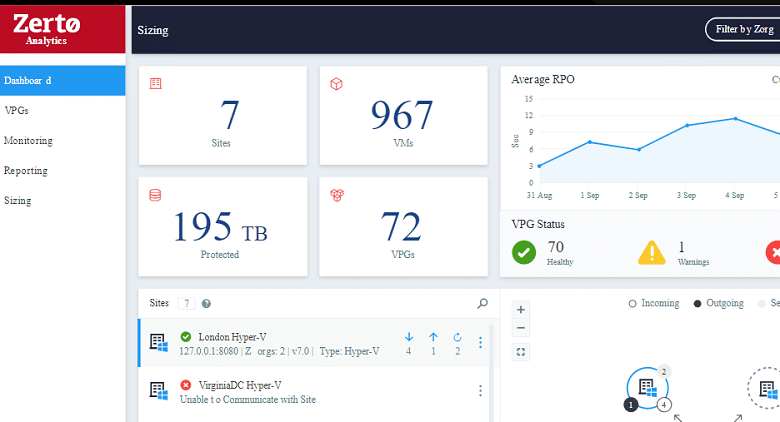Select the Type: Hyper-V text
The height and width of the screenshot is (422, 780).
click(x=349, y=351)
